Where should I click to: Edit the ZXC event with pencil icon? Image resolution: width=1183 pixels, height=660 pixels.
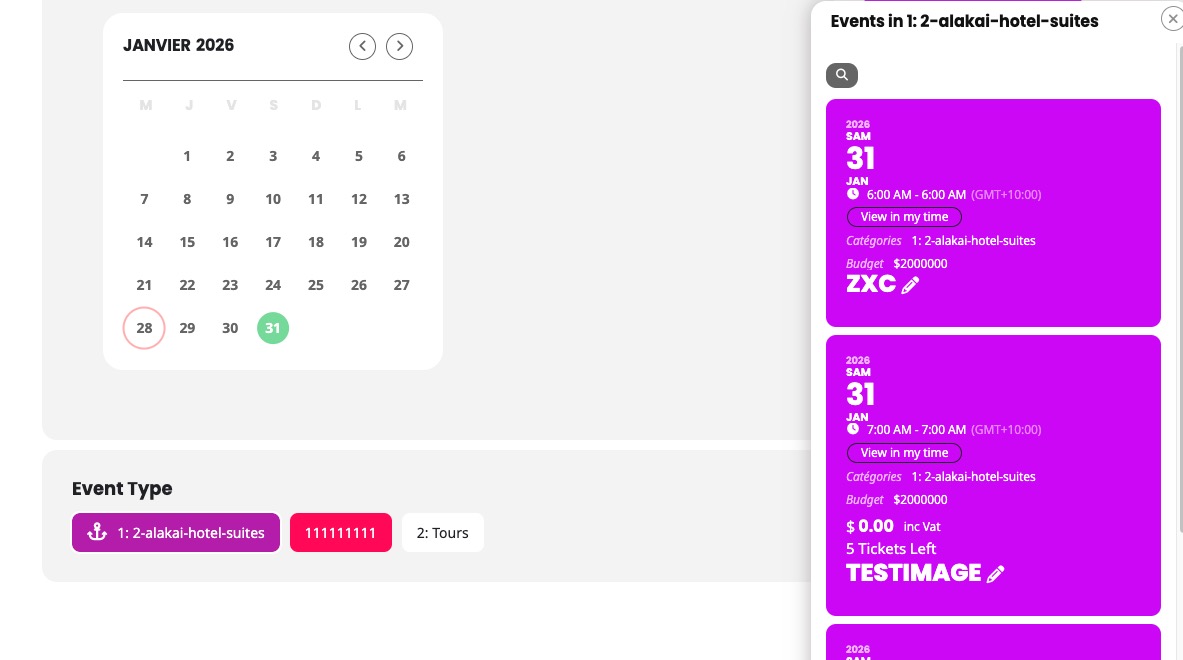click(910, 285)
